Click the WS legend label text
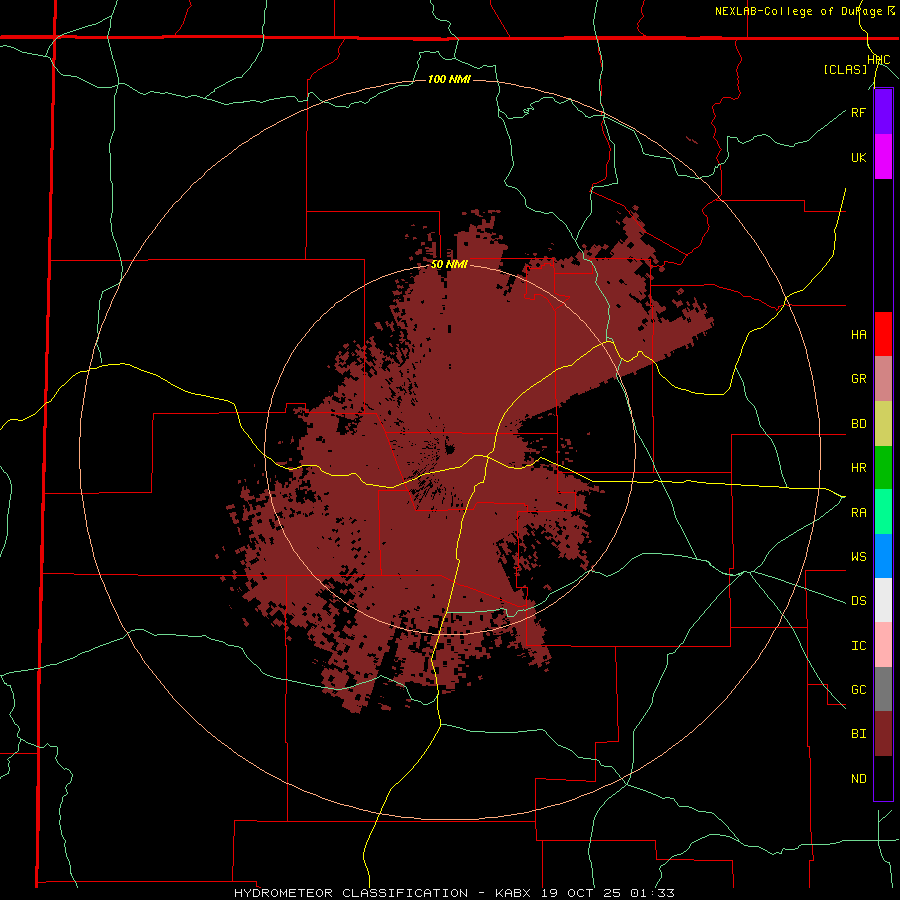 coord(858,557)
